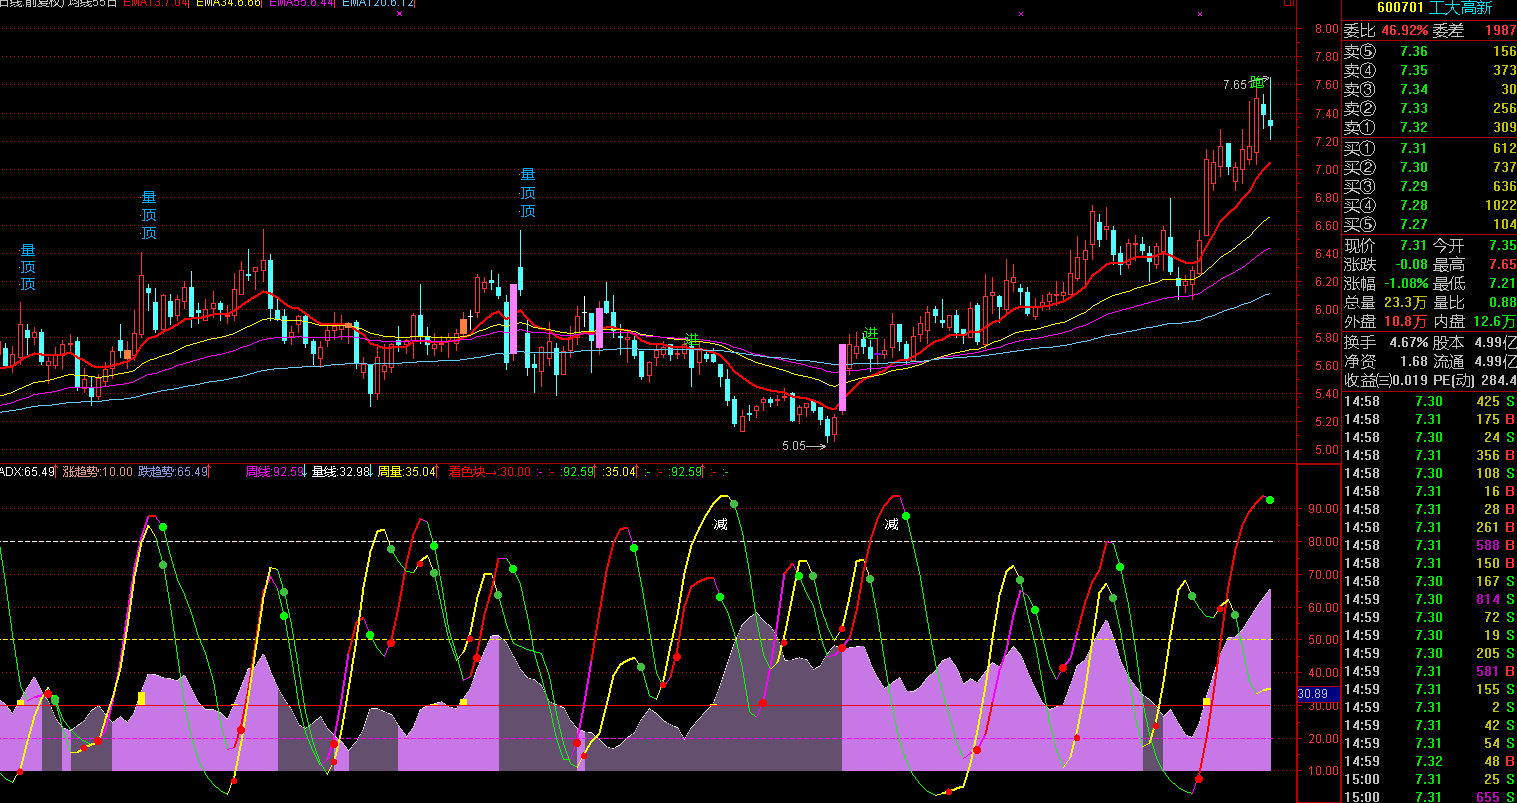Click the ADX:65.49 indicator value
Image resolution: width=1517 pixels, height=803 pixels.
click(x=27, y=471)
